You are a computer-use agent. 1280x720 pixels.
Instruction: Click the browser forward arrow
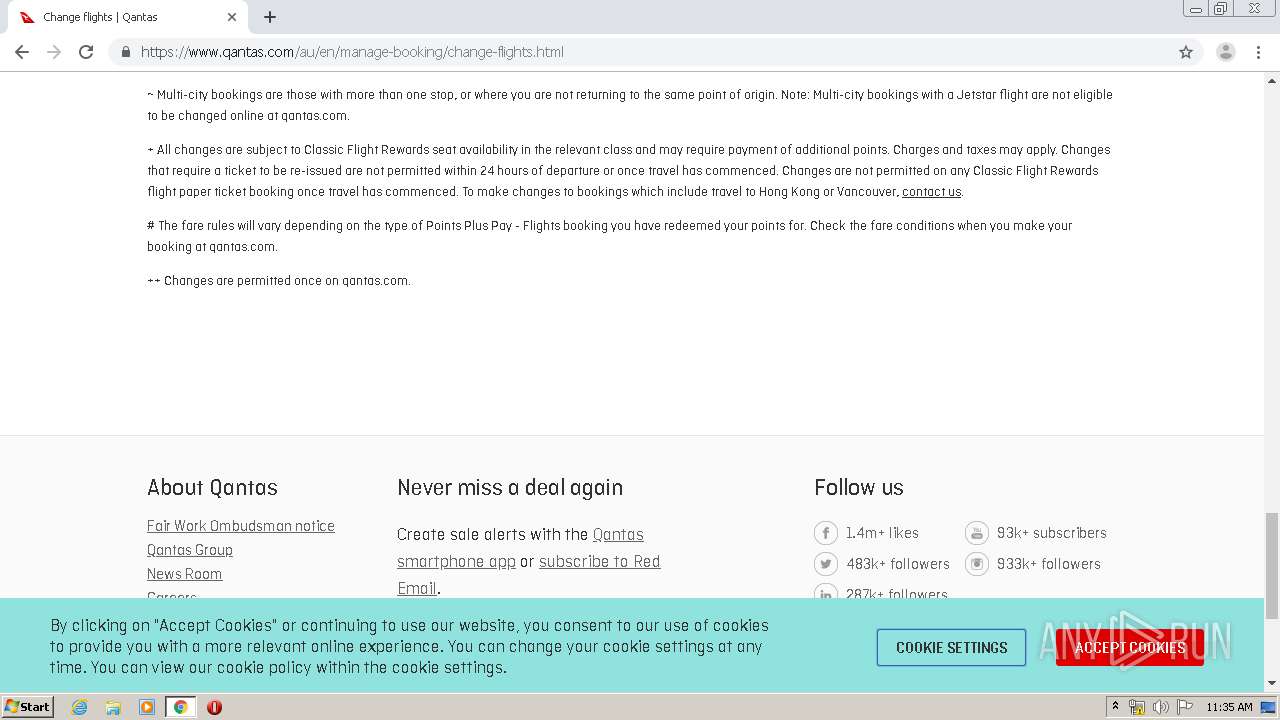(54, 52)
